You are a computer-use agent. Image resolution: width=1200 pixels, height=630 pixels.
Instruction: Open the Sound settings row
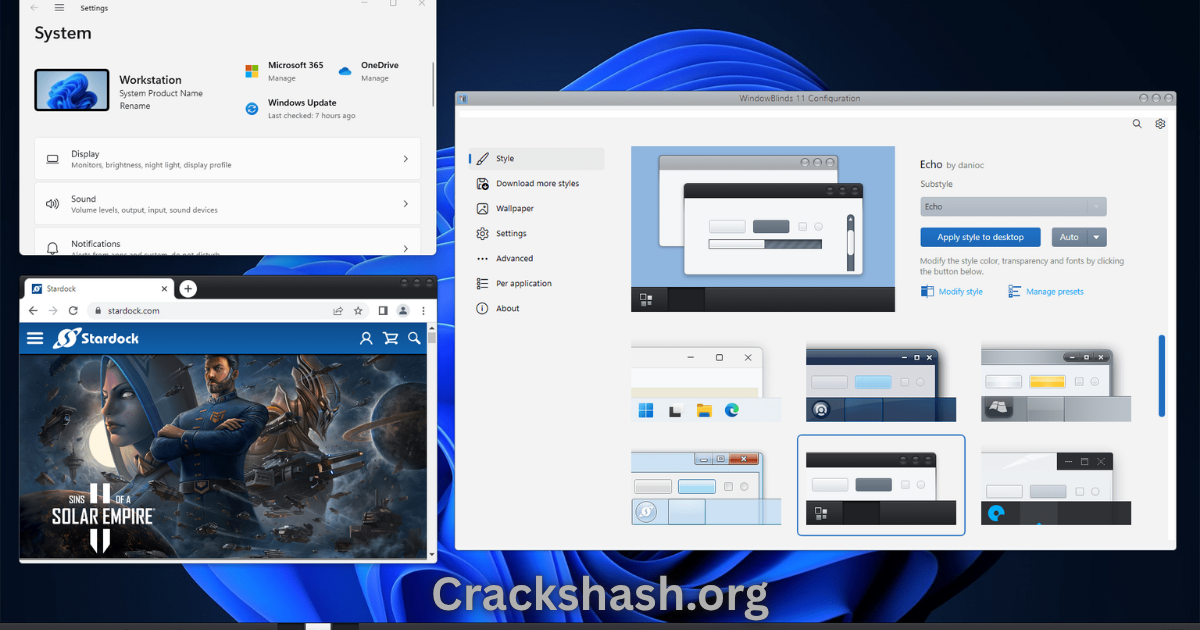point(227,204)
